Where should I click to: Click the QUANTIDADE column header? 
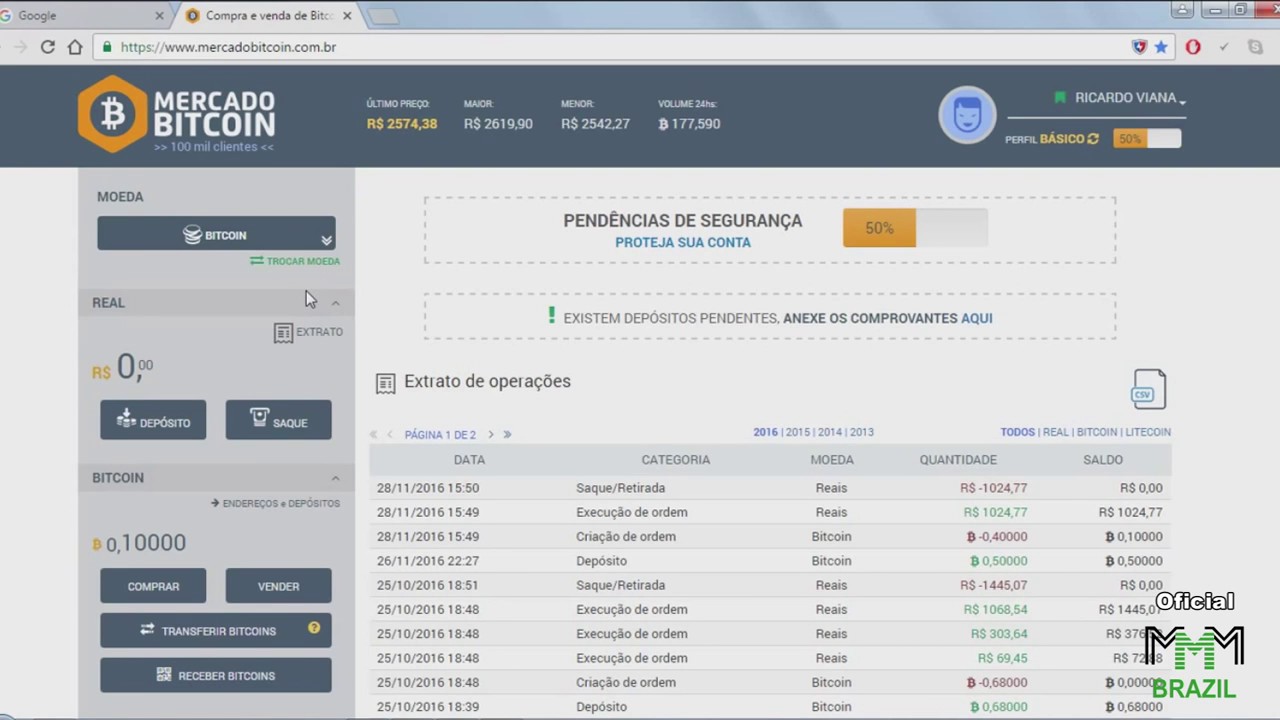click(958, 460)
